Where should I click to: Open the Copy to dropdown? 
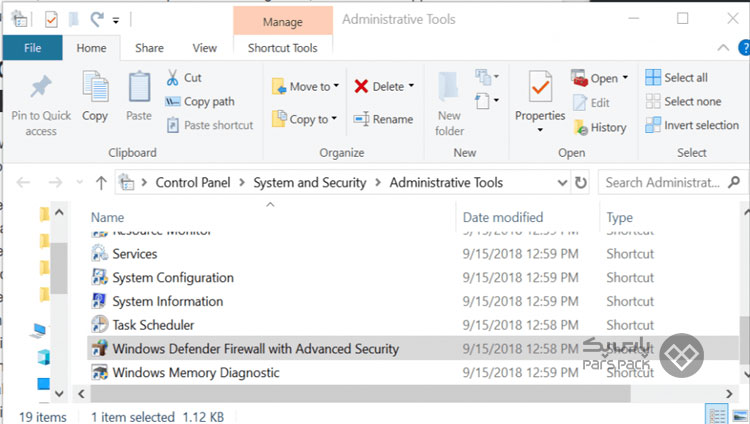coord(305,119)
